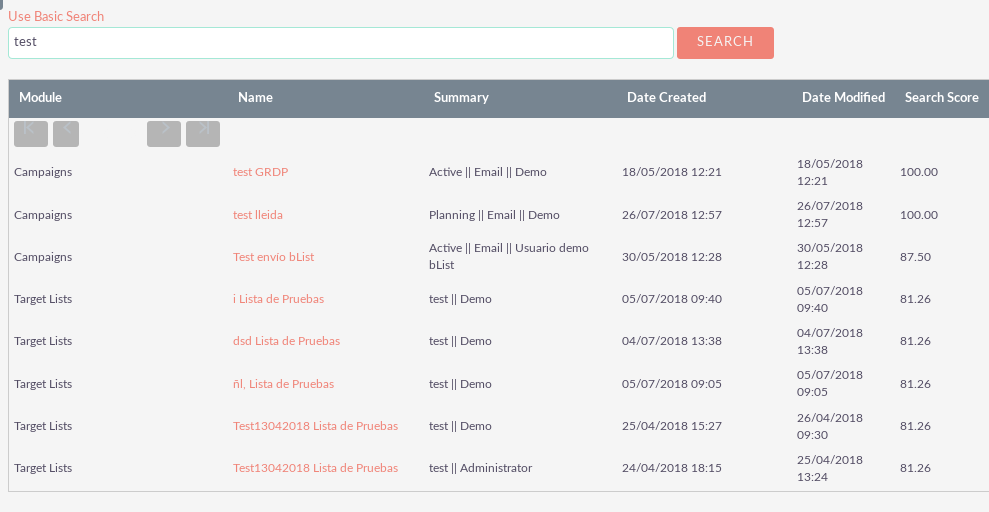Click date modified '26/04/2018 09:30'
Image resolution: width=989 pixels, height=512 pixels.
point(829,426)
